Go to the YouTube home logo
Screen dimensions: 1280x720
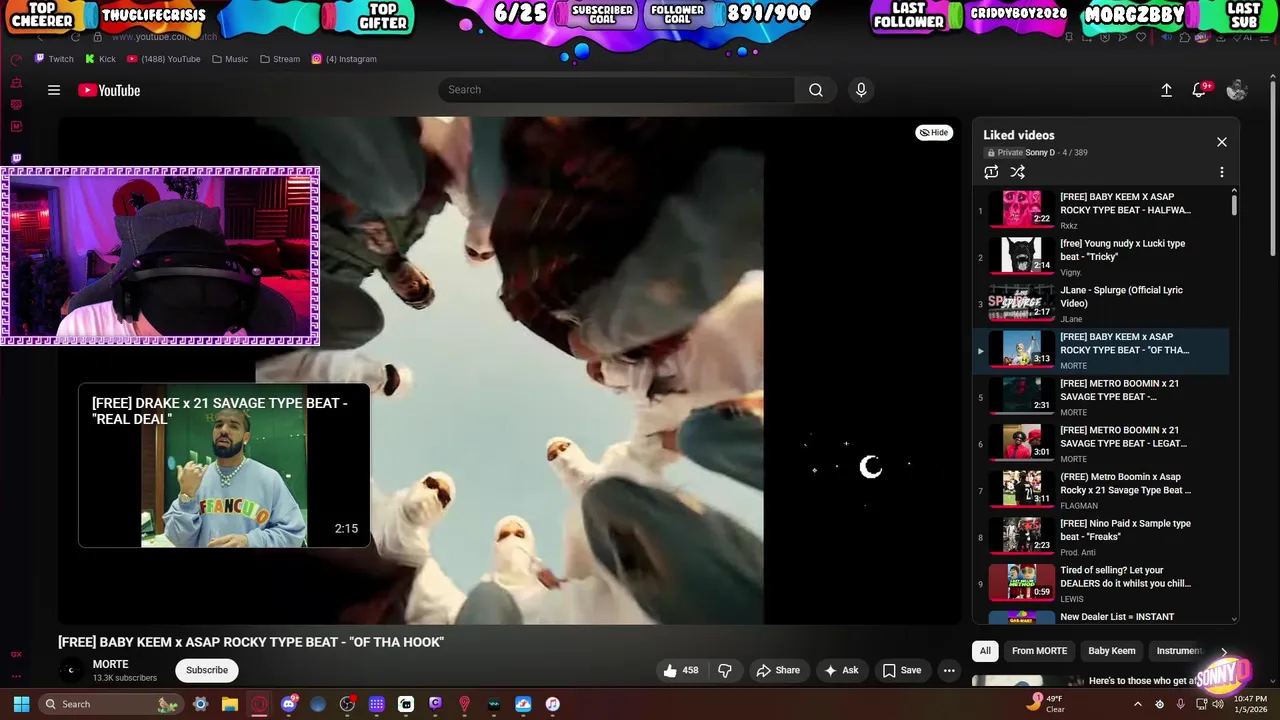[x=109, y=90]
